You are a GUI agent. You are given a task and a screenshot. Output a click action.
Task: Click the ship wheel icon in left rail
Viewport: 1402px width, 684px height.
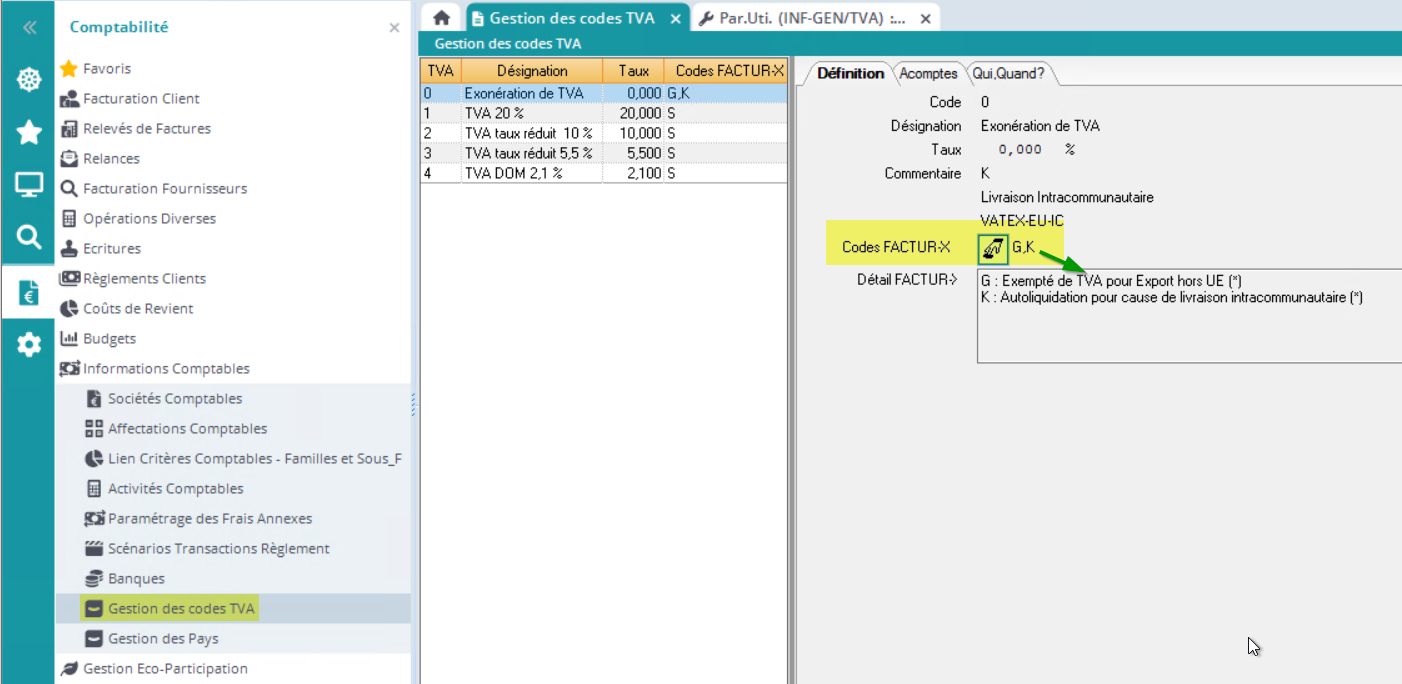(28, 80)
